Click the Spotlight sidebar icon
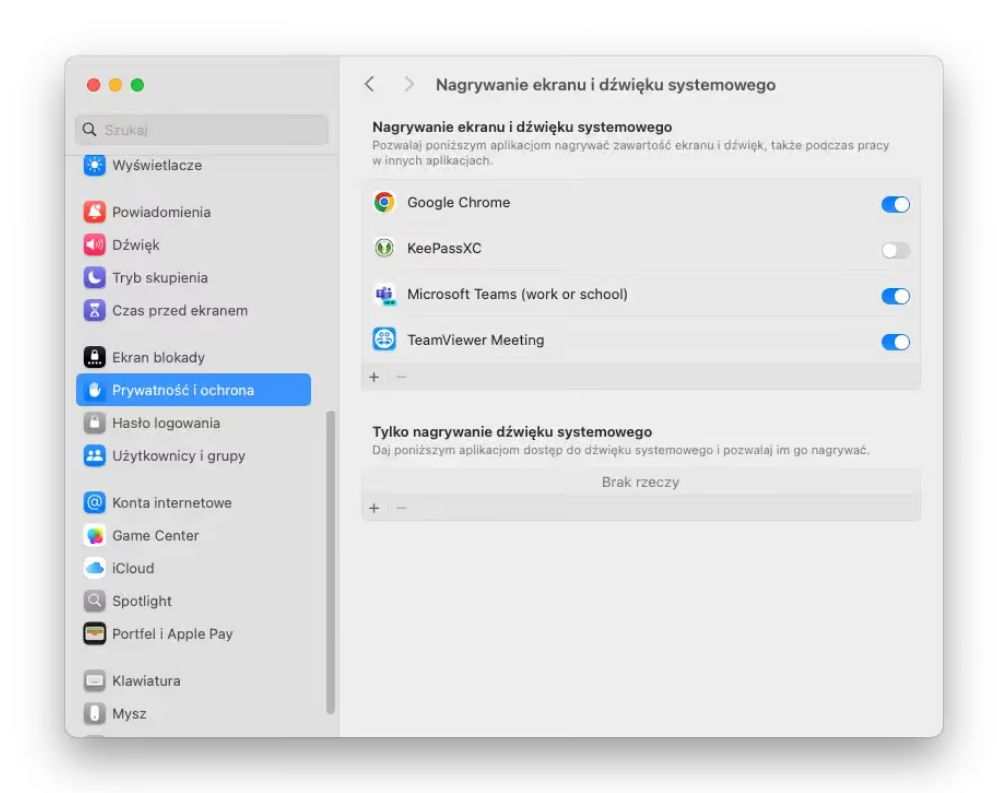The image size is (997, 793). tap(95, 602)
